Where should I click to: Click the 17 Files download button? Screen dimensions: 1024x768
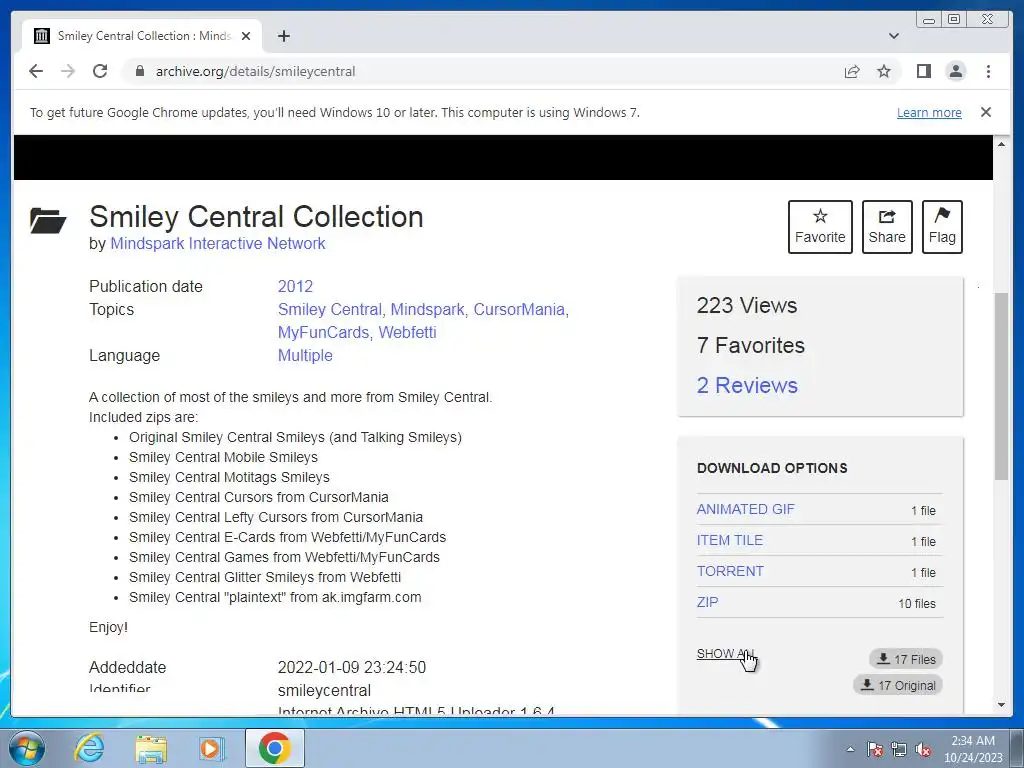coord(906,659)
